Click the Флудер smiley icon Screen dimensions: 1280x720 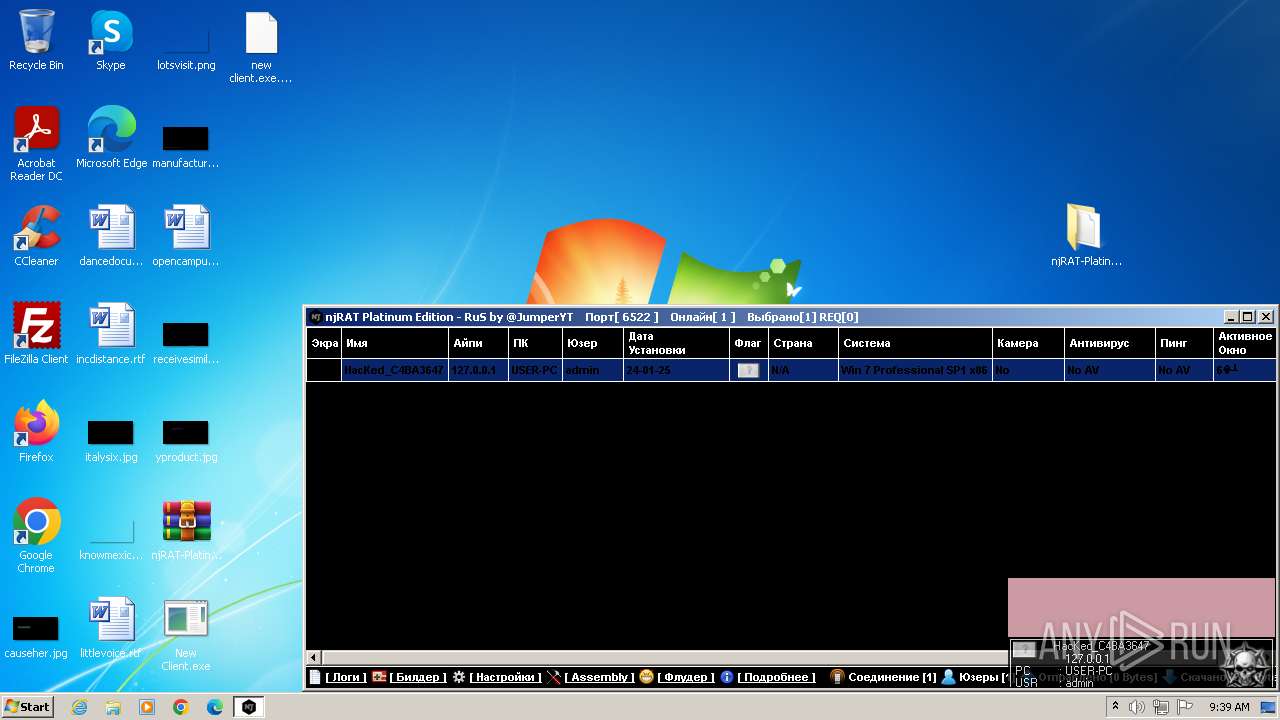646,677
